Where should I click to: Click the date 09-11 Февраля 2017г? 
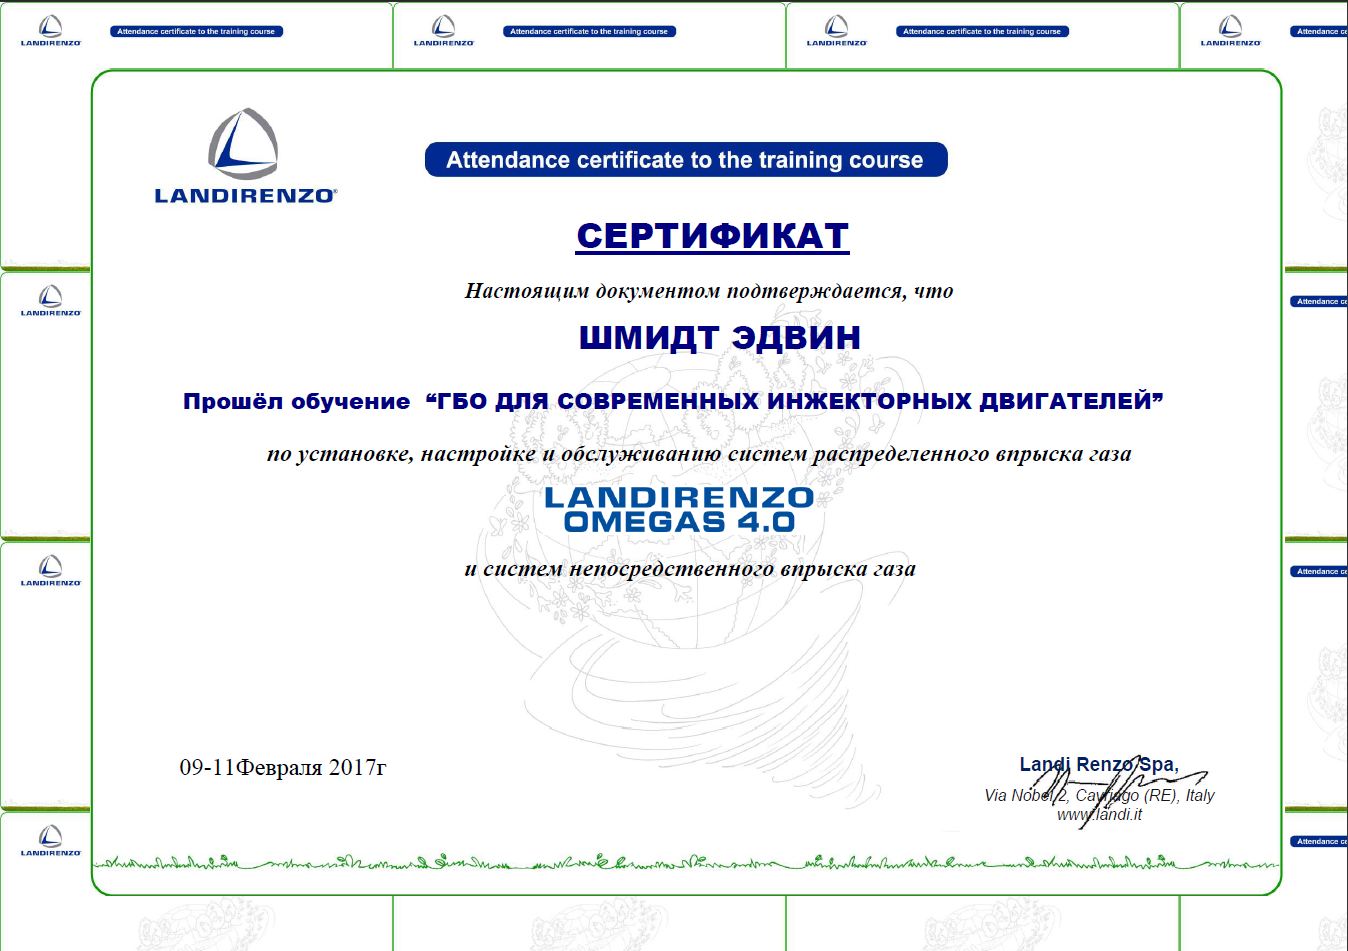(282, 767)
